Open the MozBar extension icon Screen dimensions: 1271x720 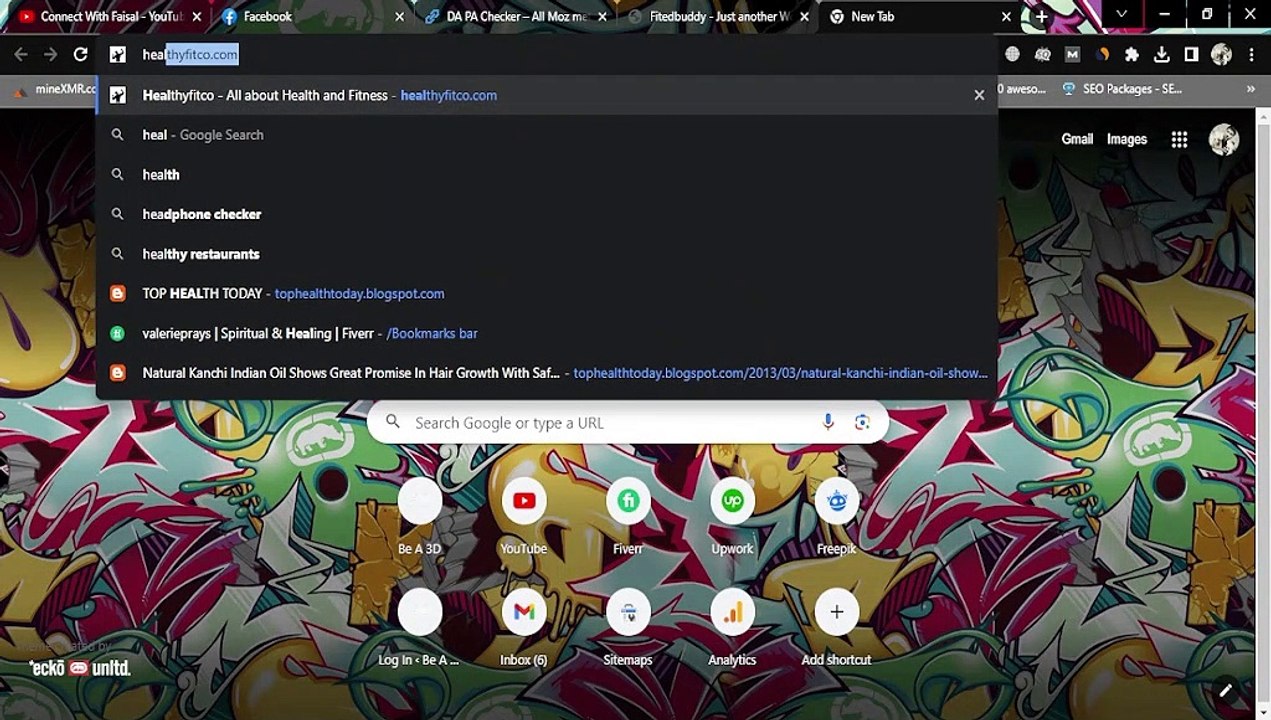click(x=1072, y=55)
